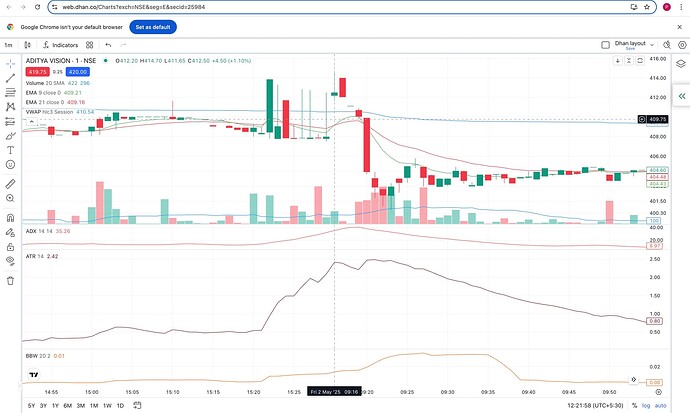This screenshot has height=413, width=690.
Task: Open the Fibonacci retracement tool group
Action: [11, 92]
